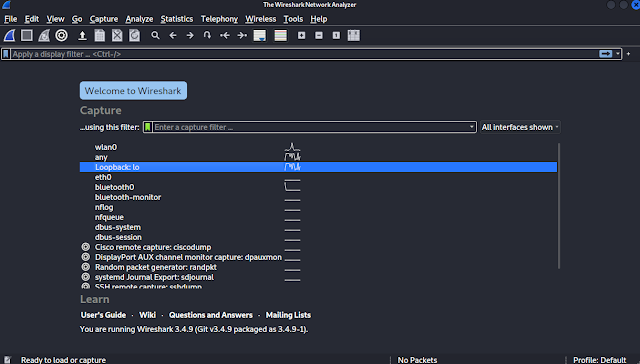Screen dimensions: 640x364
Task: Reload the capture file icon
Action: point(134,36)
